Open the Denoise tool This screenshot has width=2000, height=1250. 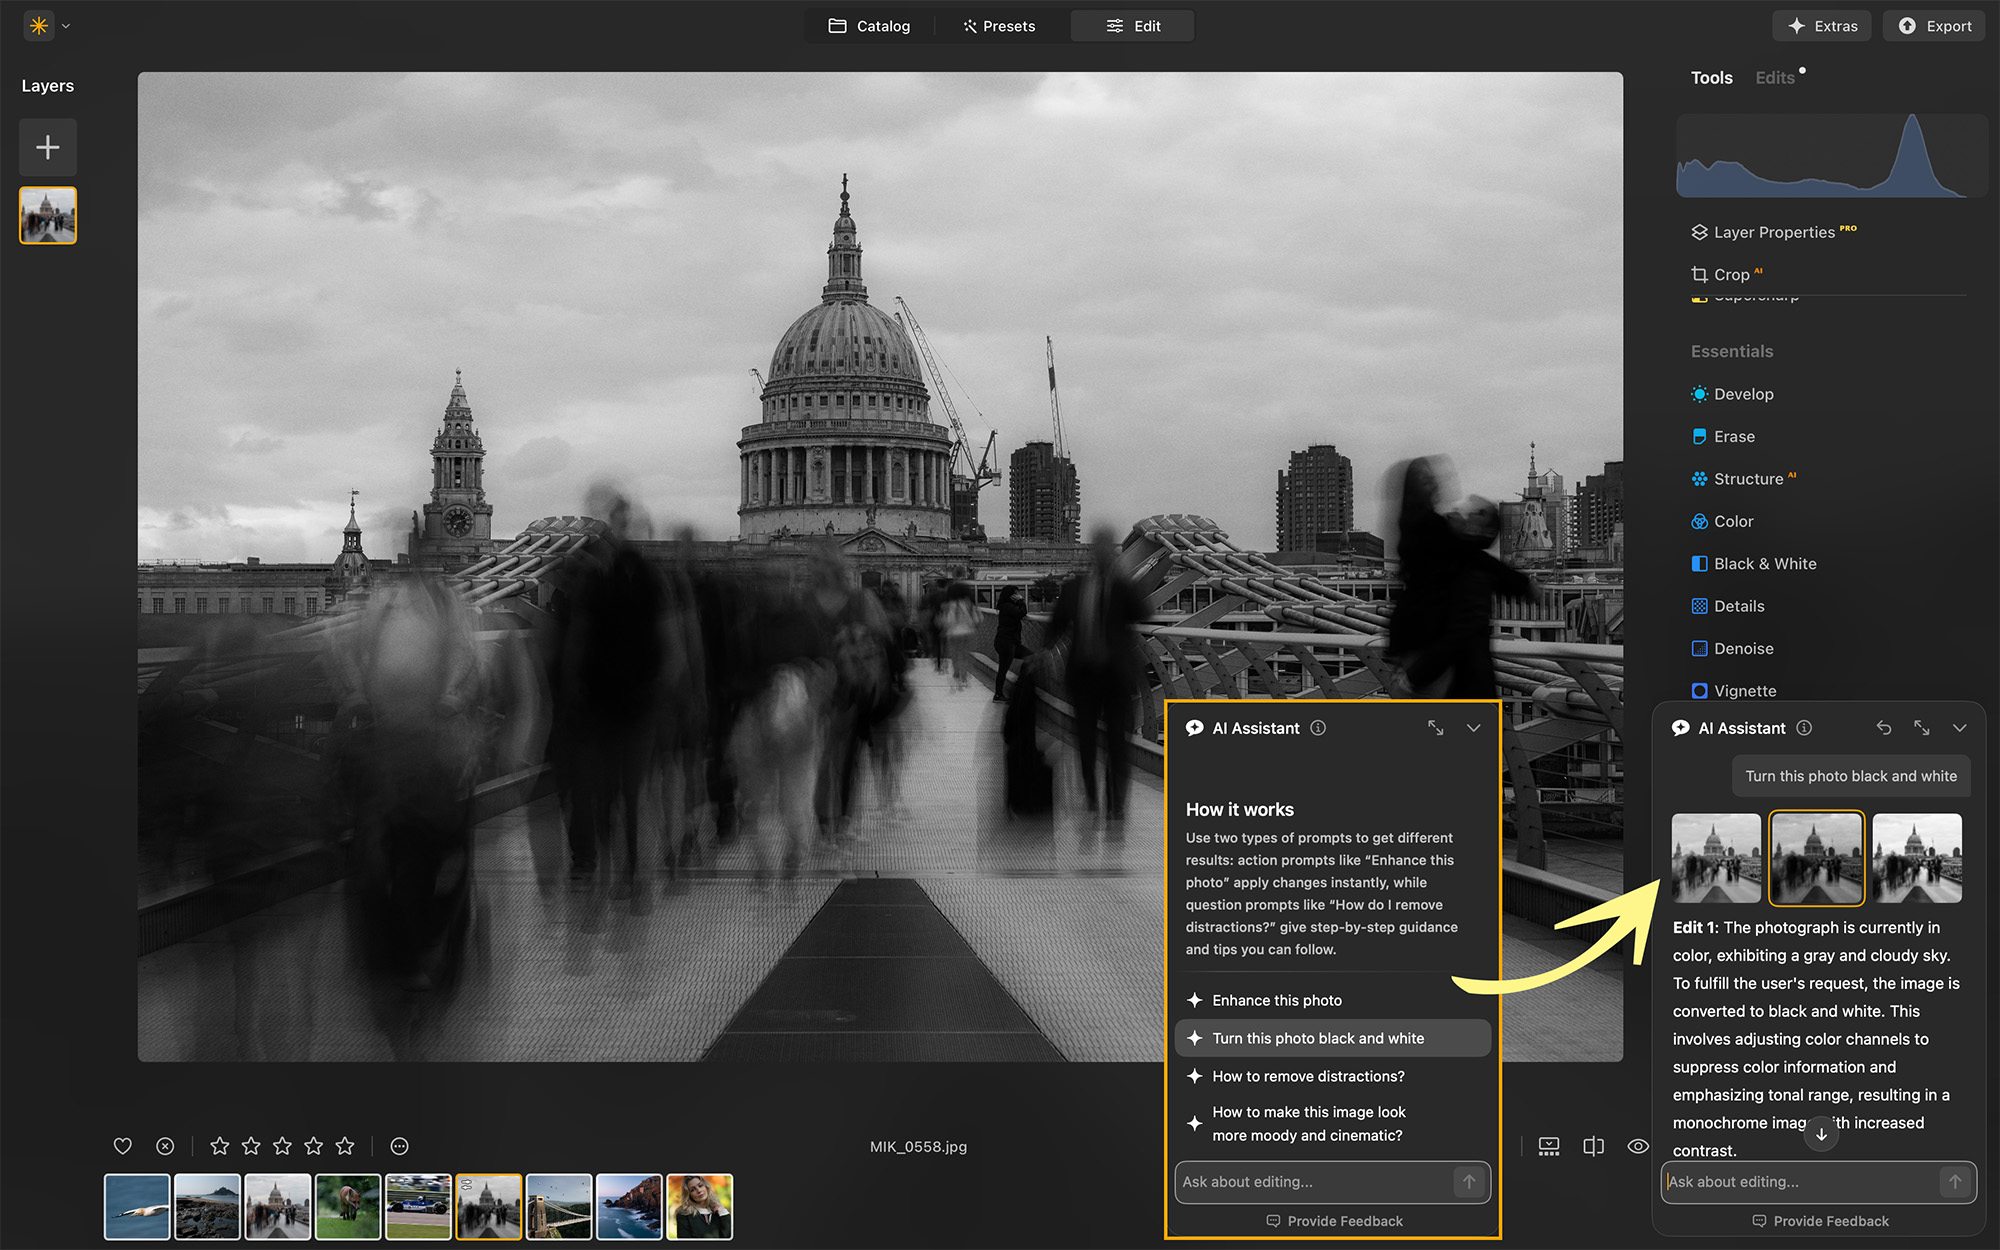1742,648
